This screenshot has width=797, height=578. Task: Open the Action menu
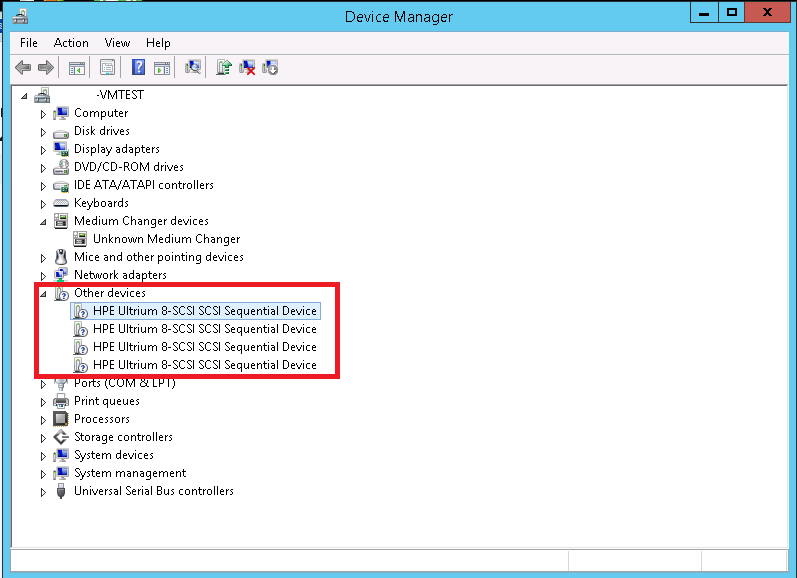point(71,43)
